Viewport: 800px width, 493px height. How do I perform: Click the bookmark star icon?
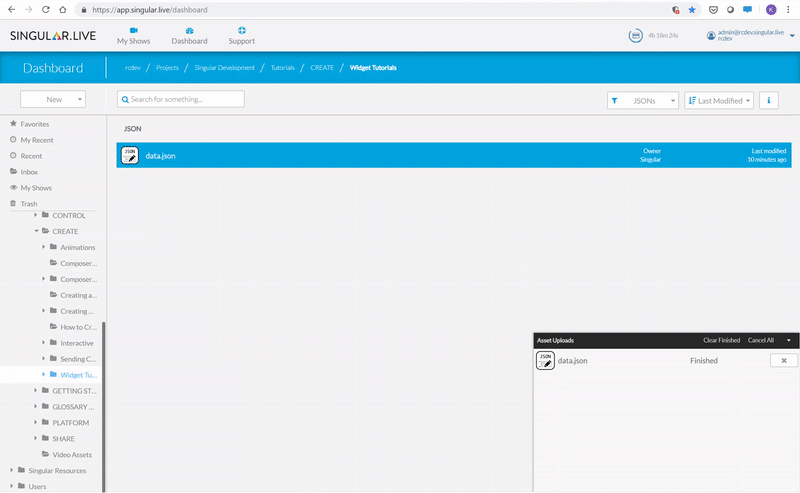coord(691,10)
